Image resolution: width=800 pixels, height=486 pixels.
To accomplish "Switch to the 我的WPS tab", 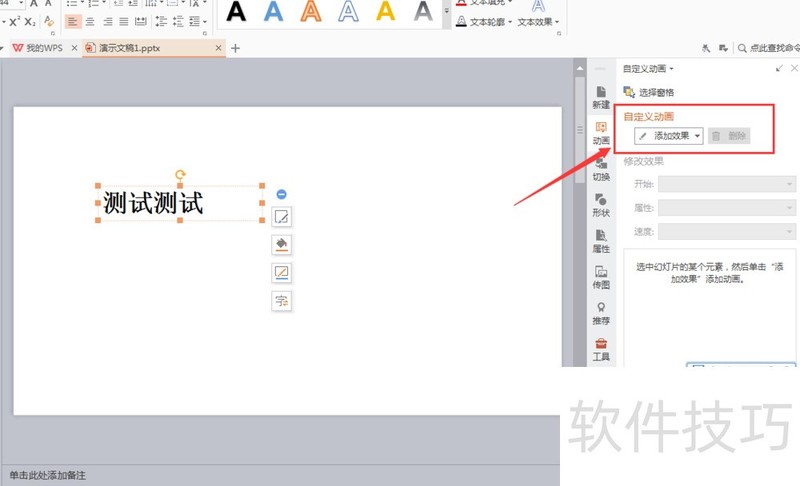I will [x=40, y=48].
